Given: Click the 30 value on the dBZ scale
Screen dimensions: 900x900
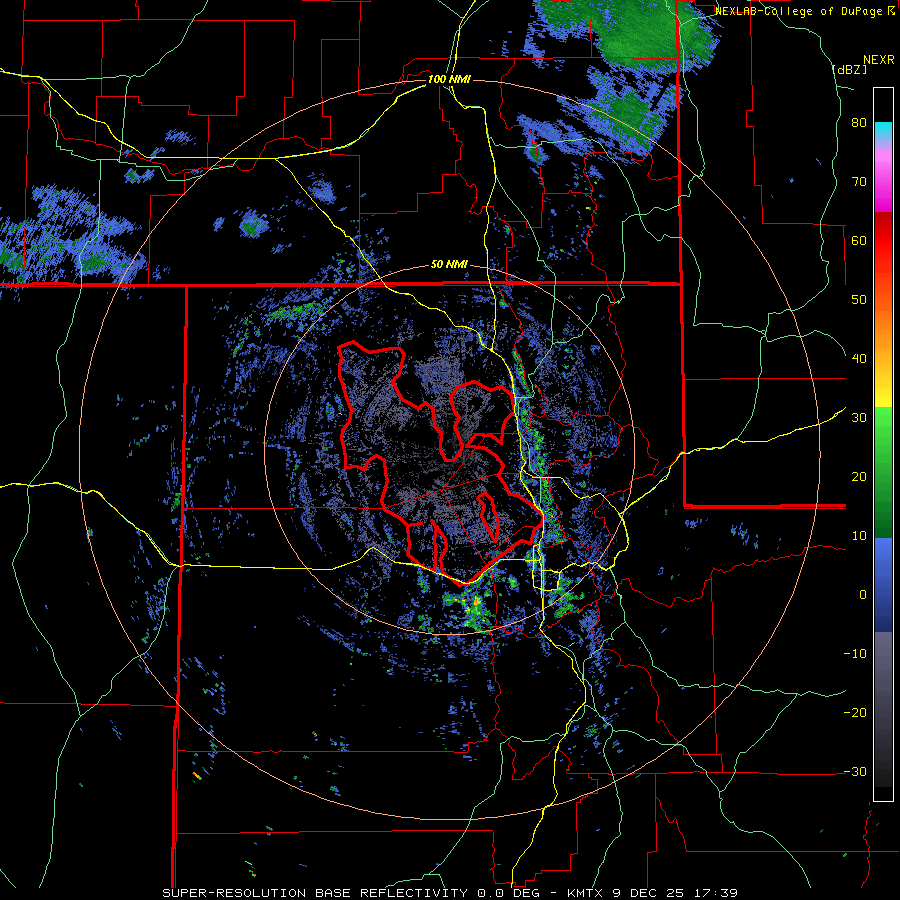Looking at the screenshot, I should (859, 417).
